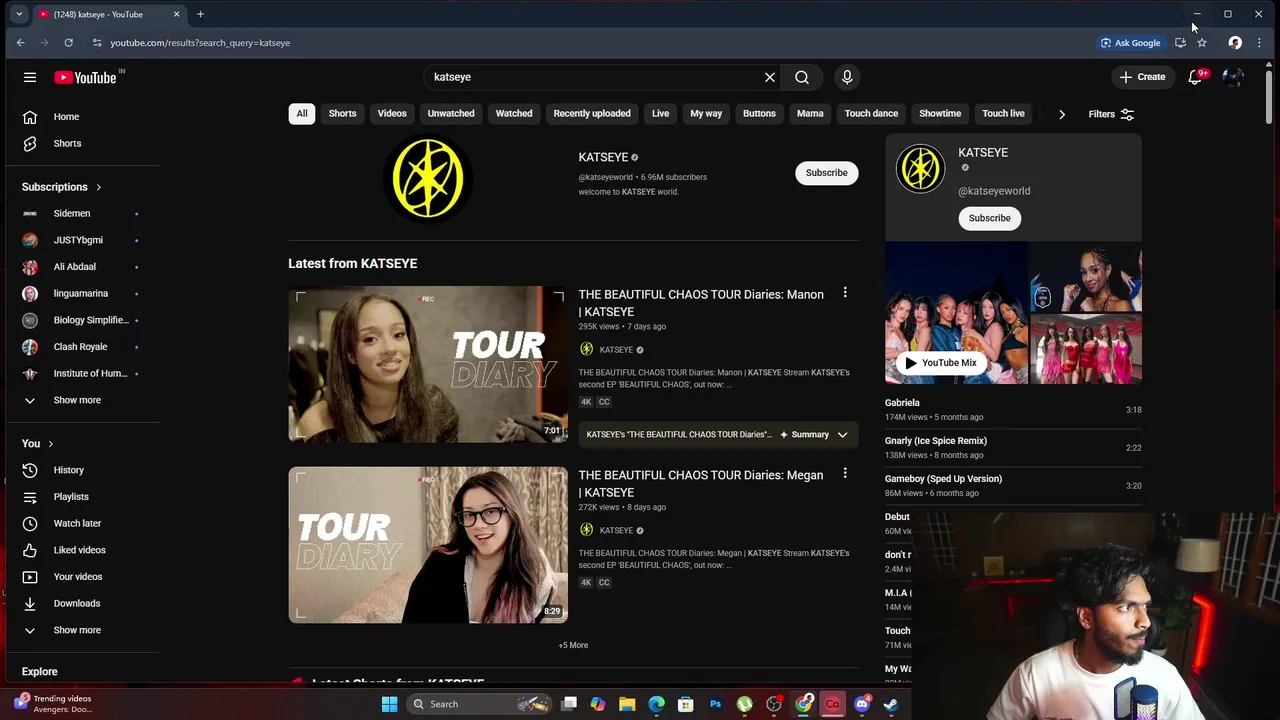Open Tour Diaries Manon video thumbnail

pyautogui.click(x=428, y=364)
